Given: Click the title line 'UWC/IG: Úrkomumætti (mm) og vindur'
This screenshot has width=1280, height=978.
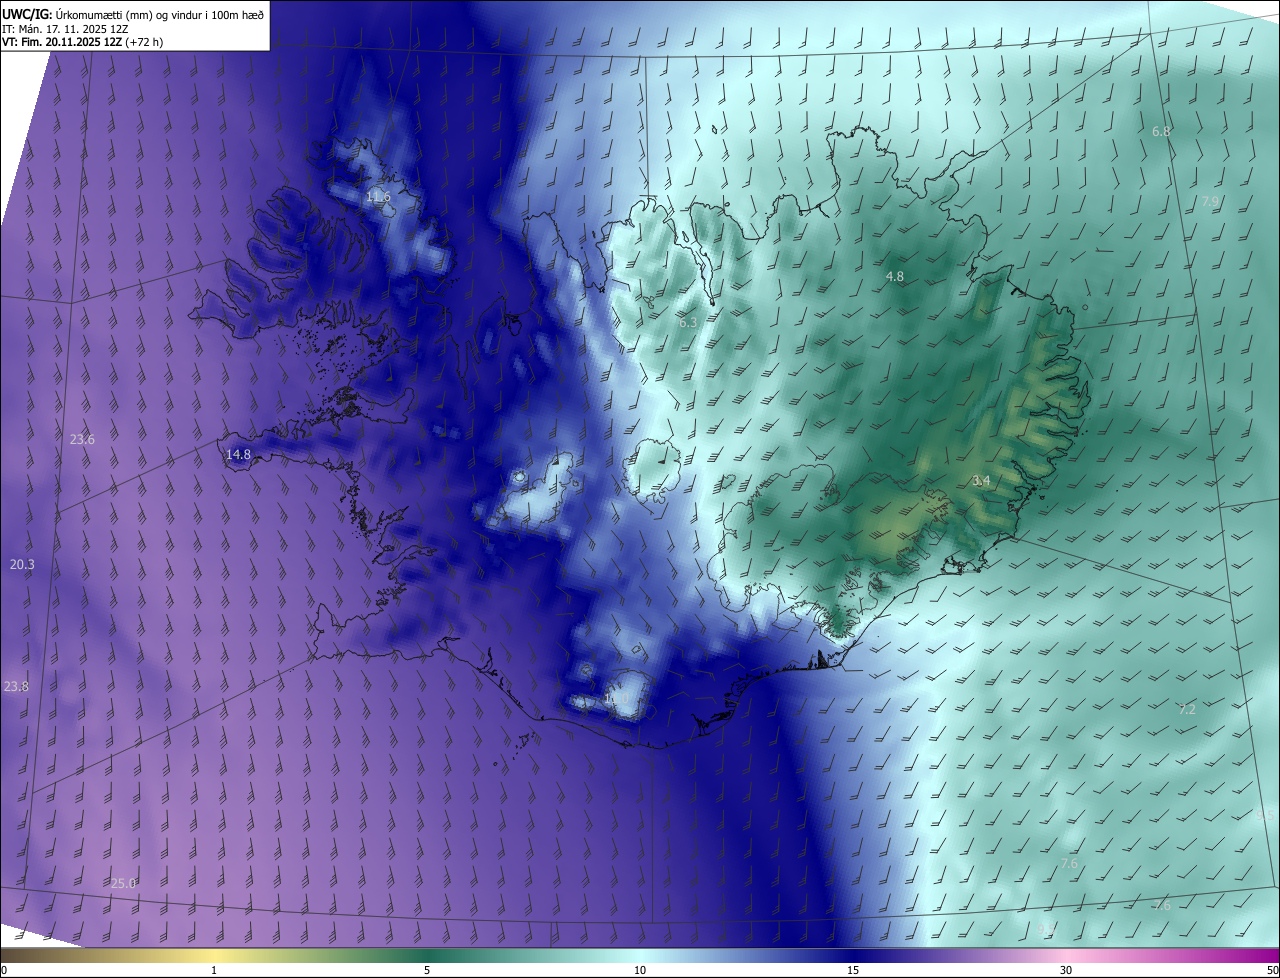Looking at the screenshot, I should 133,13.
